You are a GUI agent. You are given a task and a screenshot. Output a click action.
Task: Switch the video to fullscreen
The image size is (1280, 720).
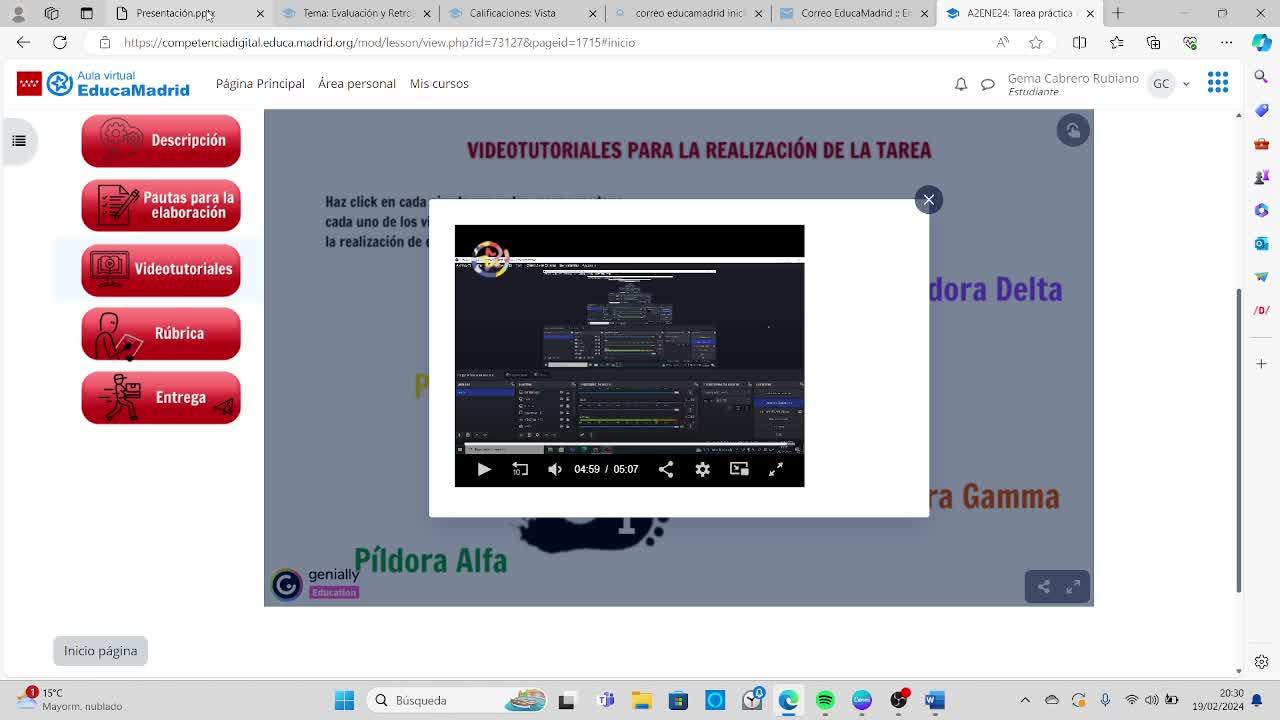tap(776, 469)
